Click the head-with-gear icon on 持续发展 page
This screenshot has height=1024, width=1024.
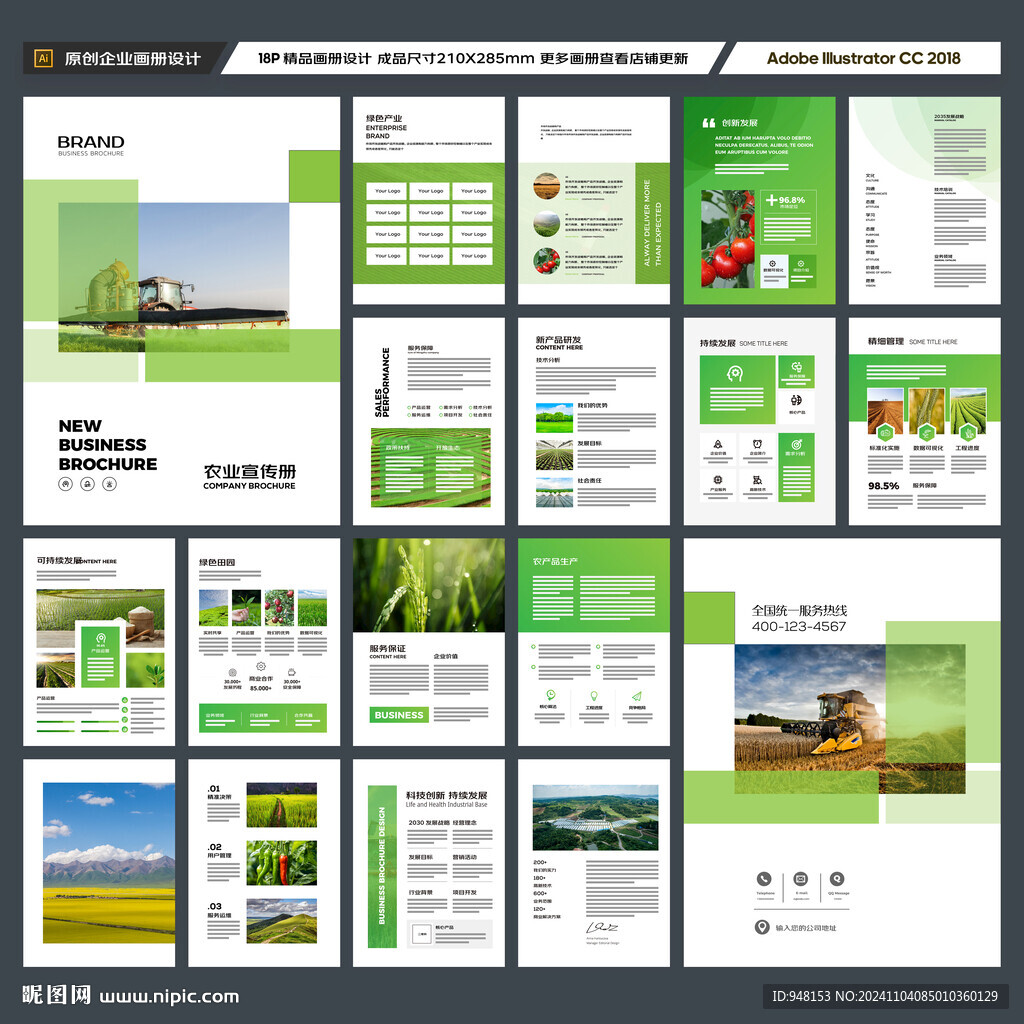735,373
